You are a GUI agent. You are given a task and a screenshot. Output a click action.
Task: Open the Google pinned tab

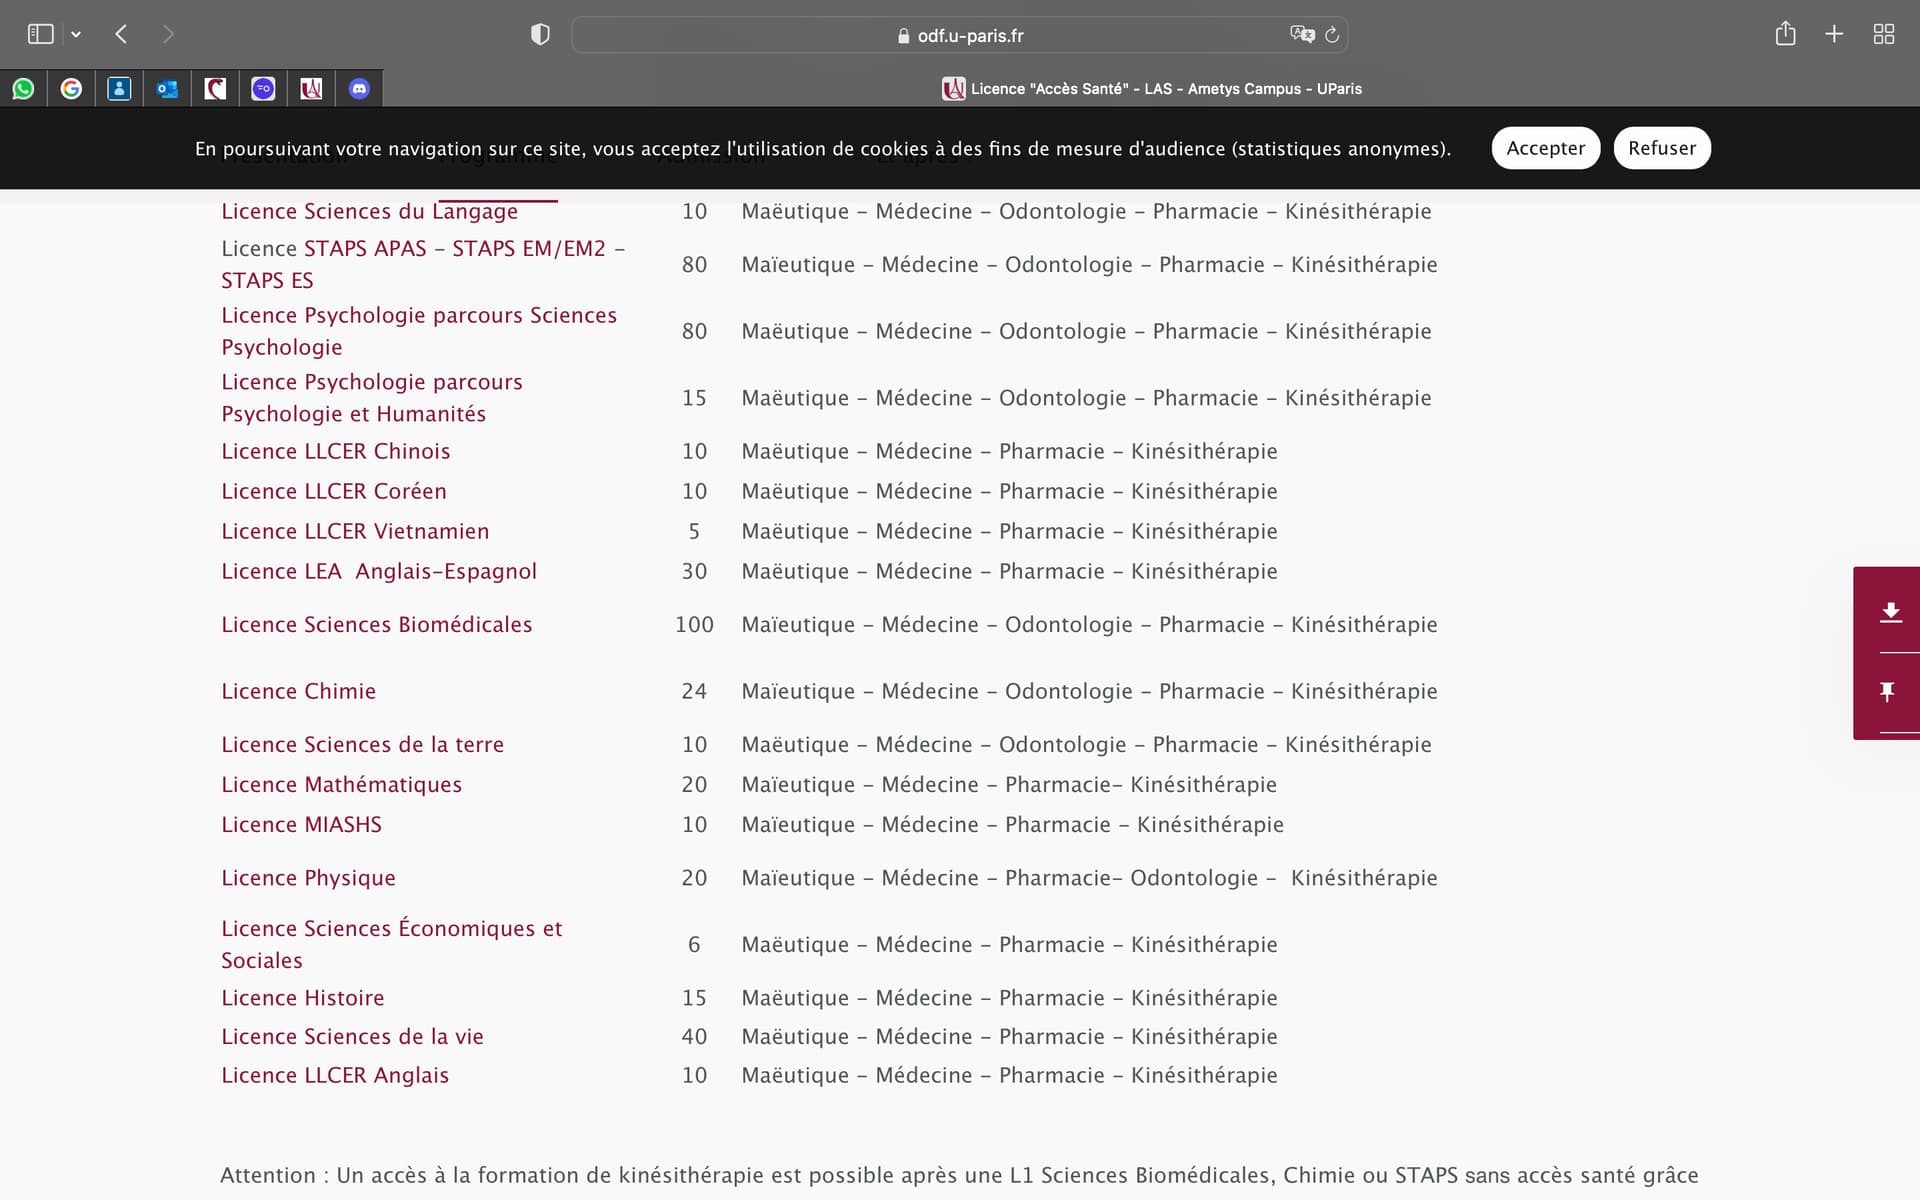[71, 89]
